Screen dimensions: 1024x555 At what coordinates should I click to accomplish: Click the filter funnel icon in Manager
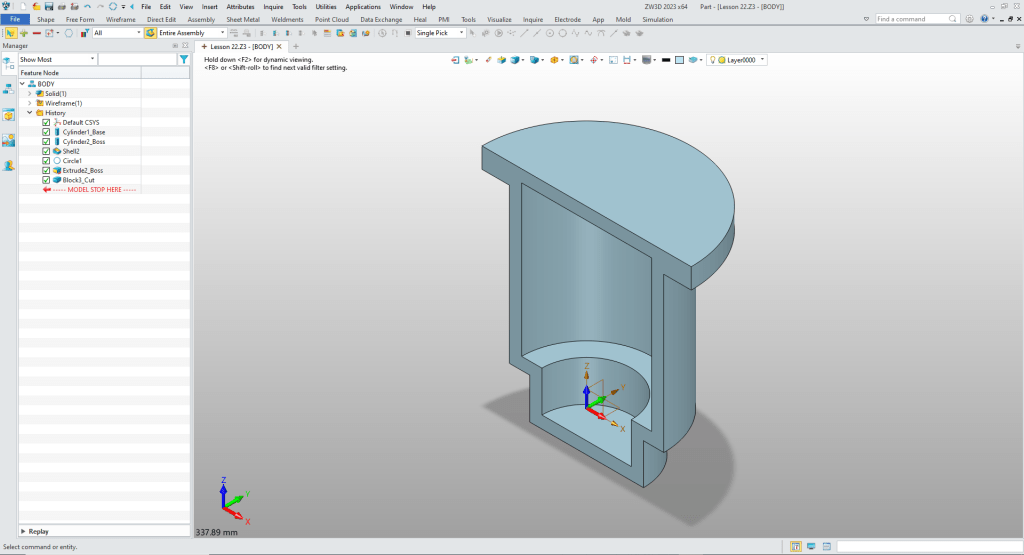tap(183, 59)
